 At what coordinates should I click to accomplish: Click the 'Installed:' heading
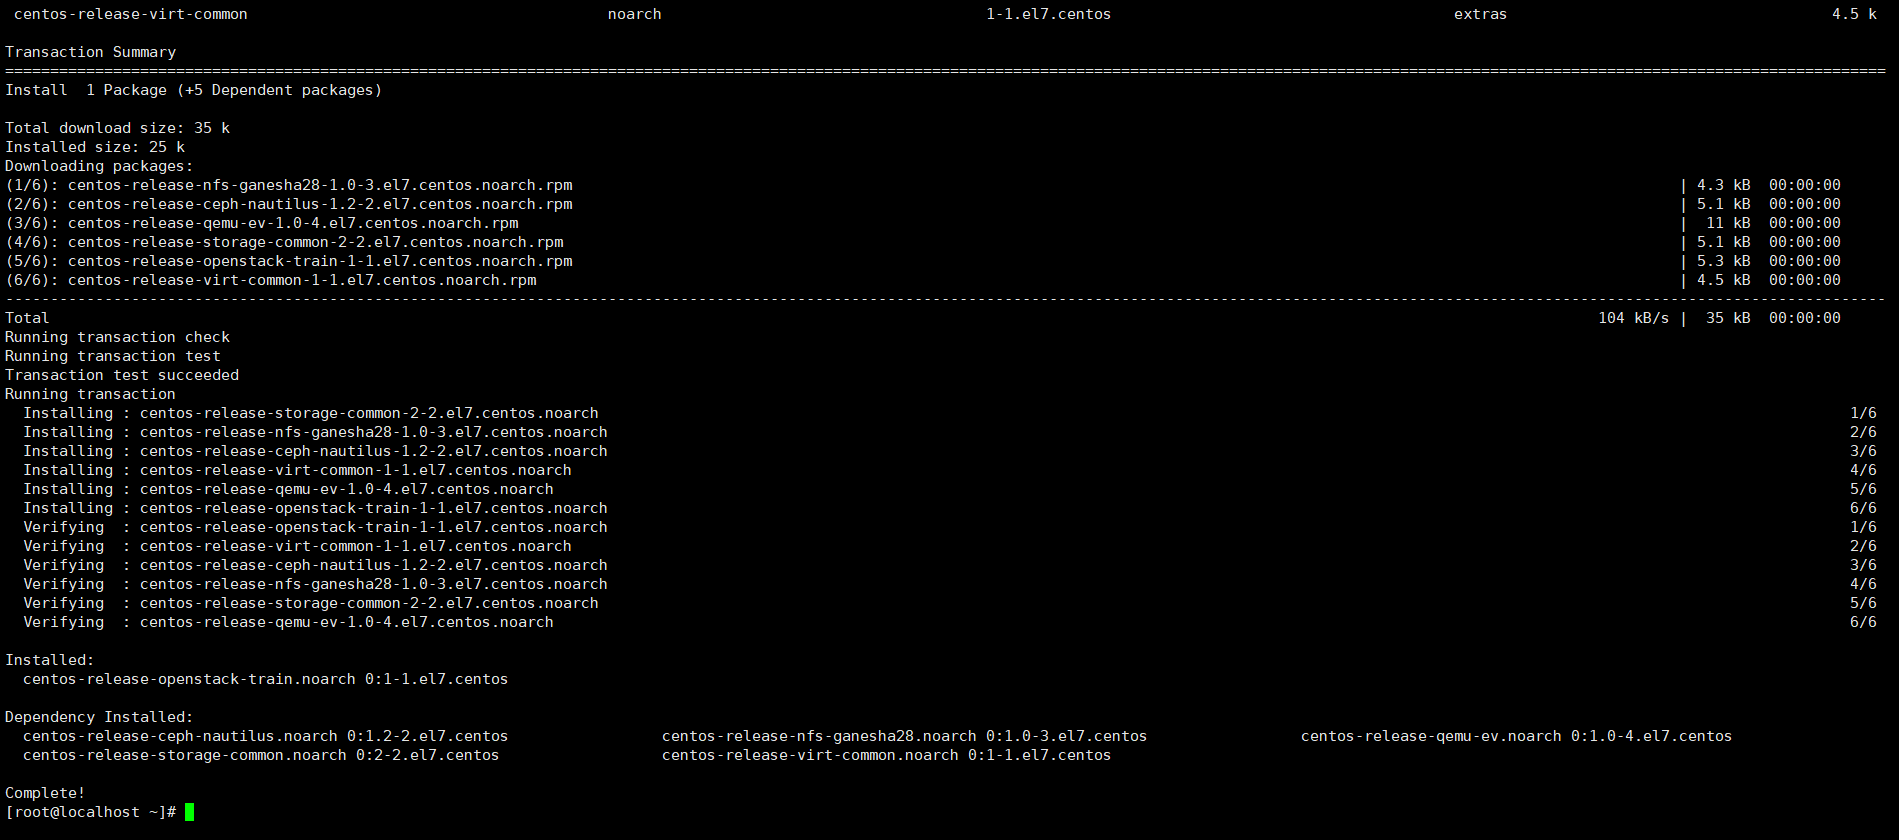point(49,660)
